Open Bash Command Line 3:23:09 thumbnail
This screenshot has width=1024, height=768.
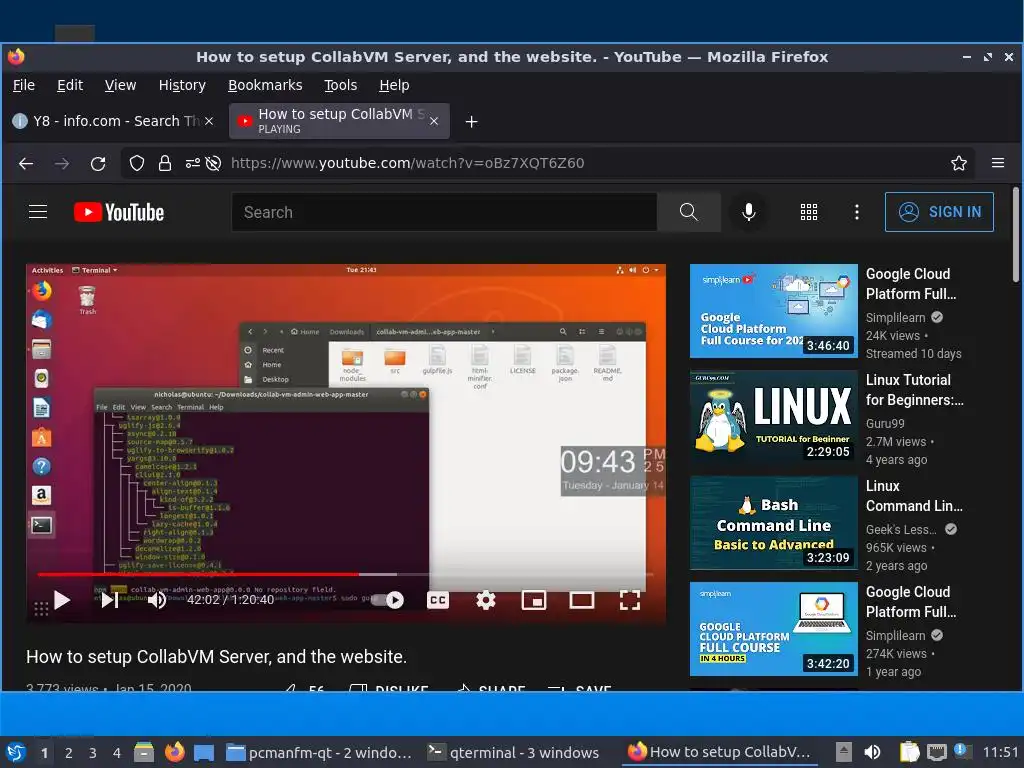[x=773, y=523]
